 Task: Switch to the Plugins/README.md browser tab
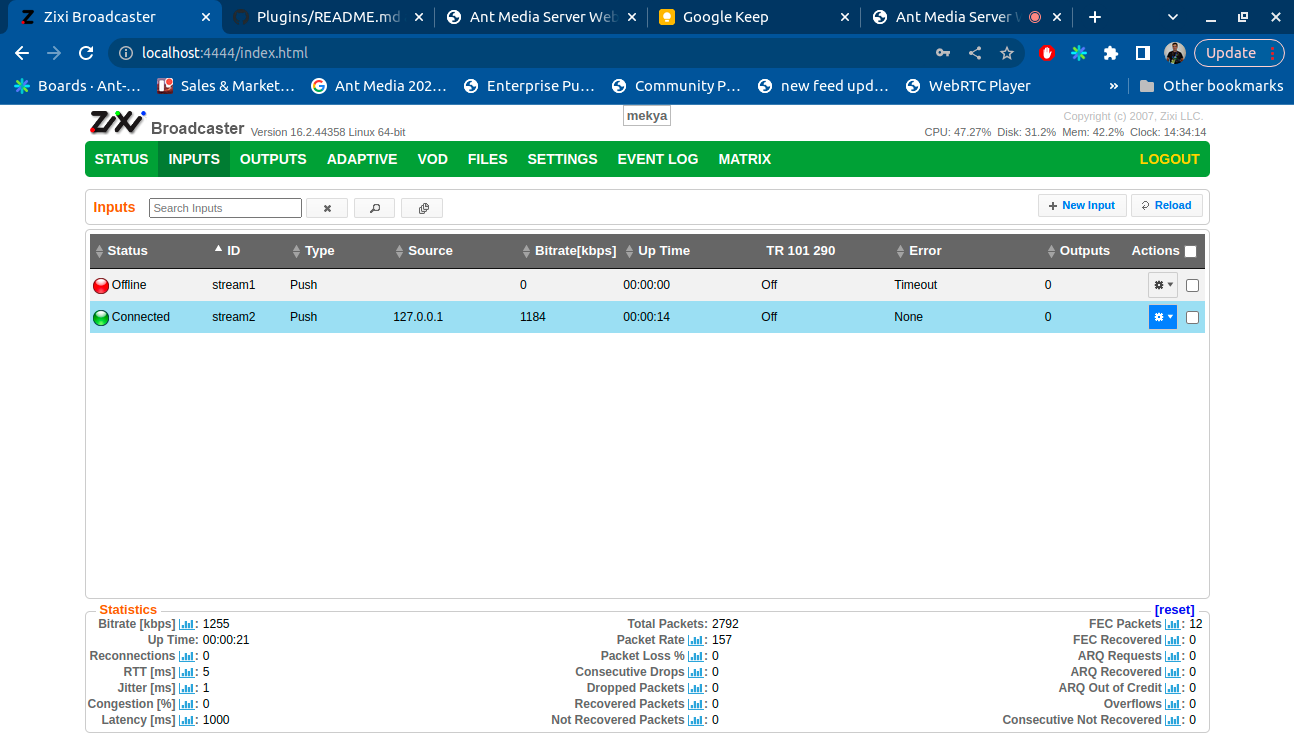pos(328,17)
